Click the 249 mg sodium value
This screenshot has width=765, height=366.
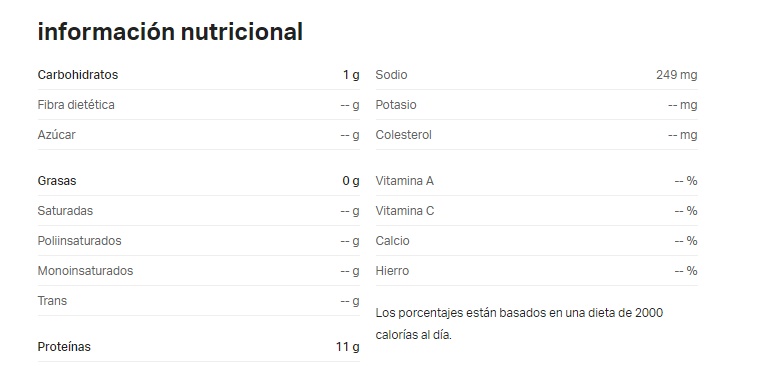pyautogui.click(x=677, y=75)
